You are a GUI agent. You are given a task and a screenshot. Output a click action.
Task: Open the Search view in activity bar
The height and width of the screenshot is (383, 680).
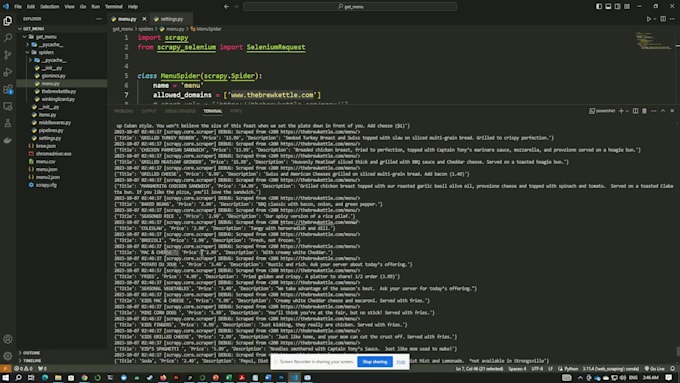[7, 38]
